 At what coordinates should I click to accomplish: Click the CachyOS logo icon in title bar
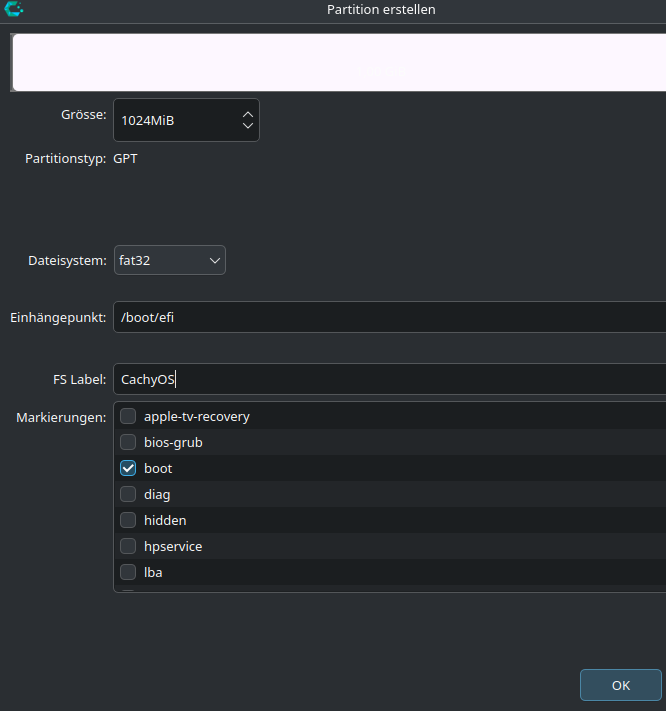tap(14, 9)
